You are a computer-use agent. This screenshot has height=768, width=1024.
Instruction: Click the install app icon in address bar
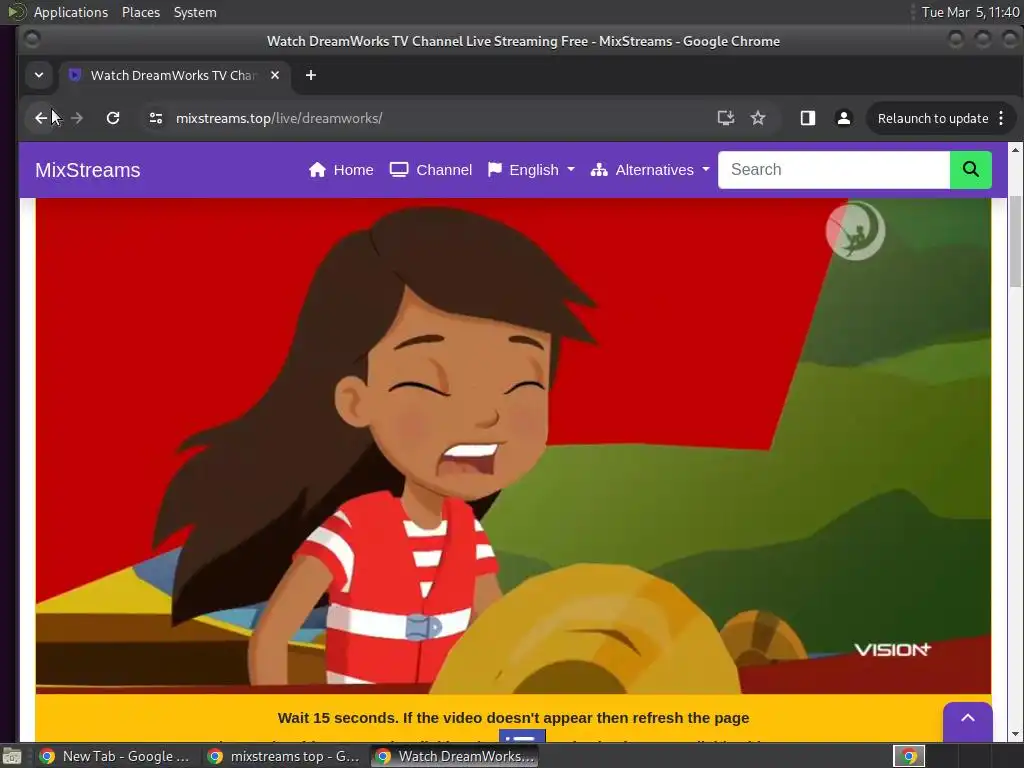click(x=726, y=118)
